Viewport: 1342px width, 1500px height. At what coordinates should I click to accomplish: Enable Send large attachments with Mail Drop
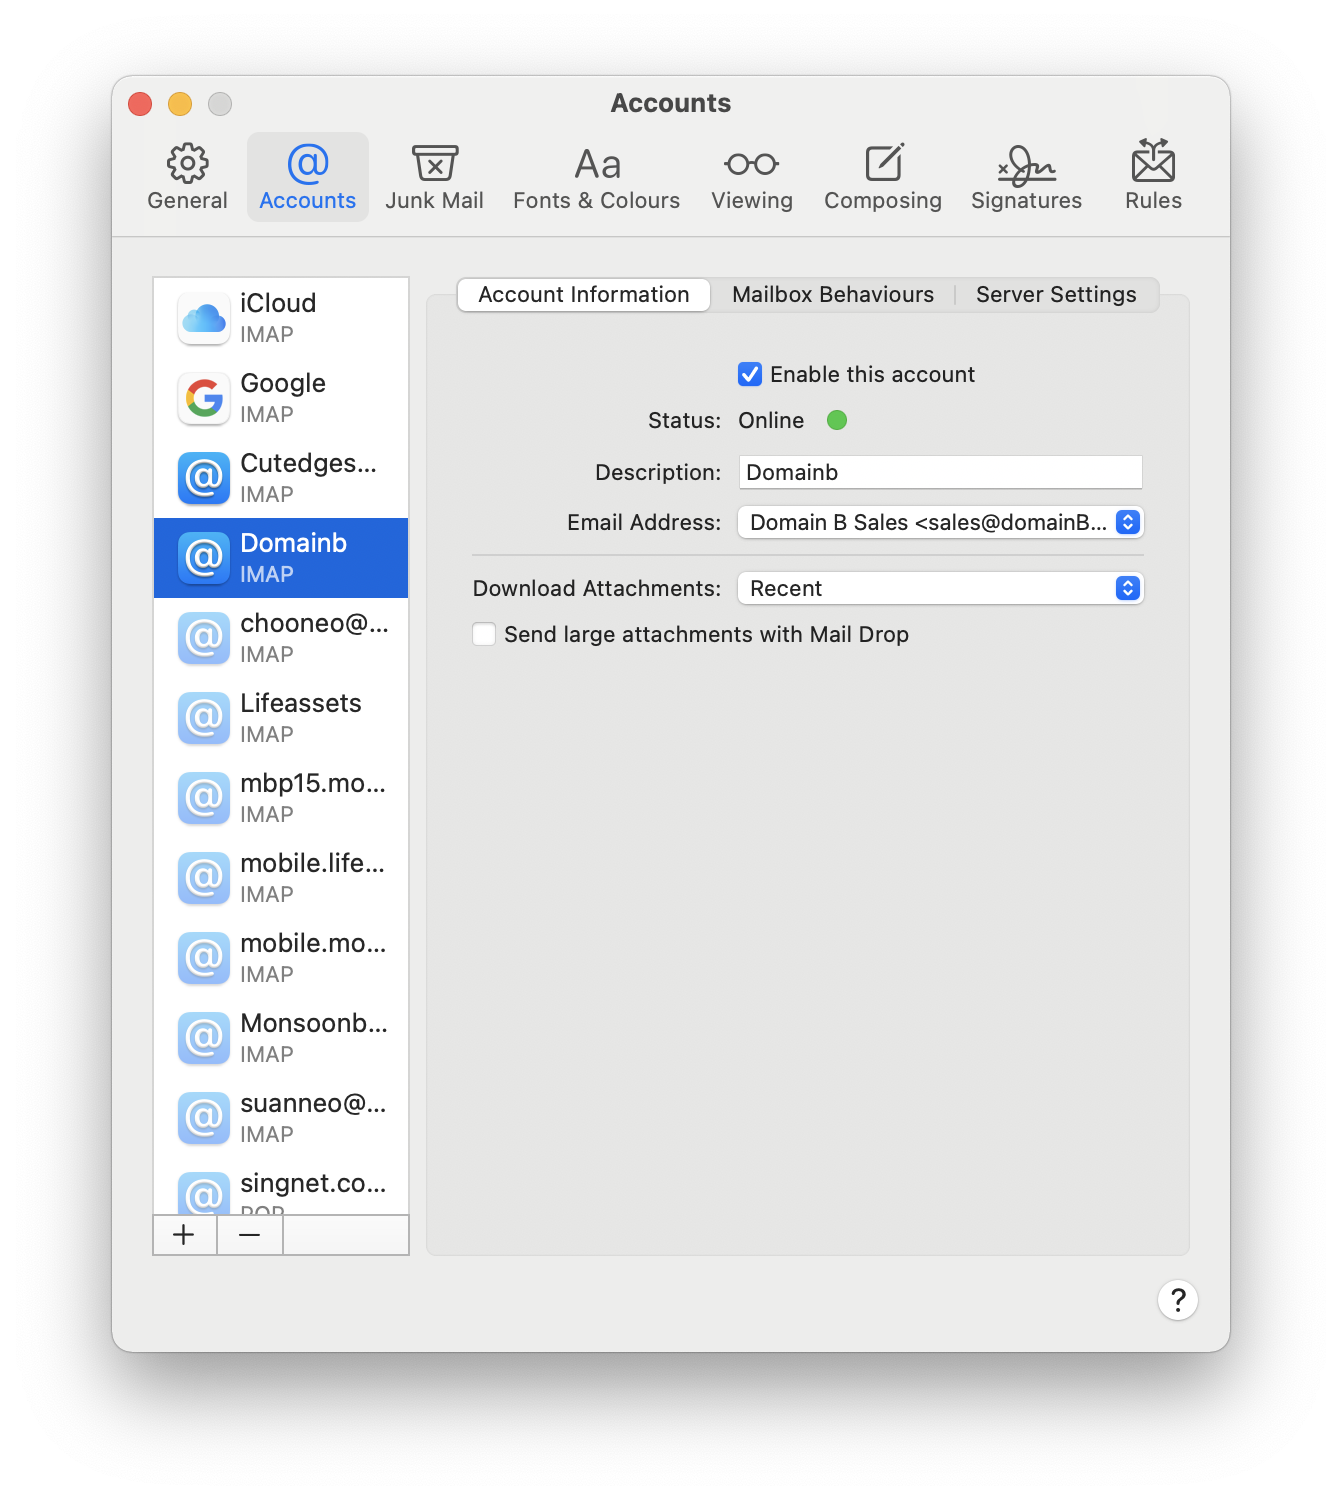[485, 634]
